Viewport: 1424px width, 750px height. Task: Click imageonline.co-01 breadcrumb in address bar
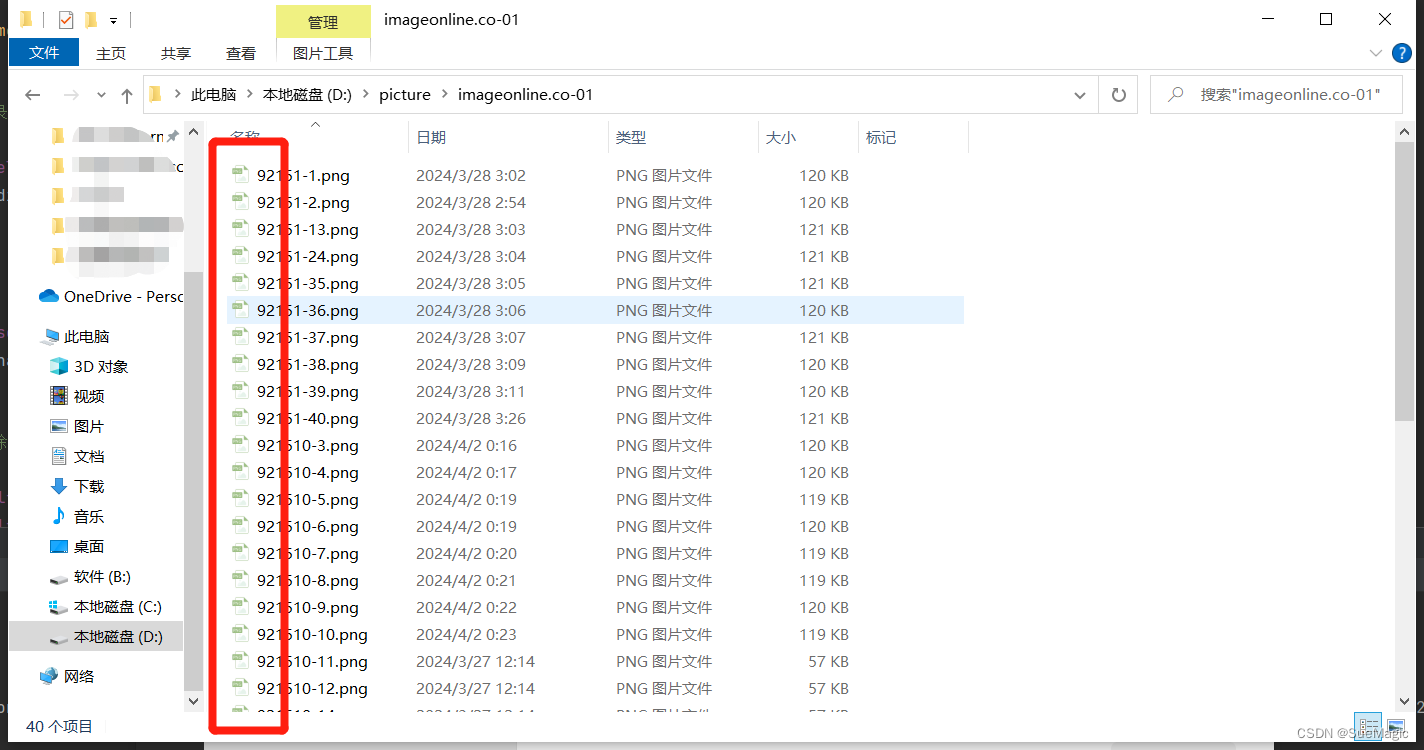(x=526, y=95)
